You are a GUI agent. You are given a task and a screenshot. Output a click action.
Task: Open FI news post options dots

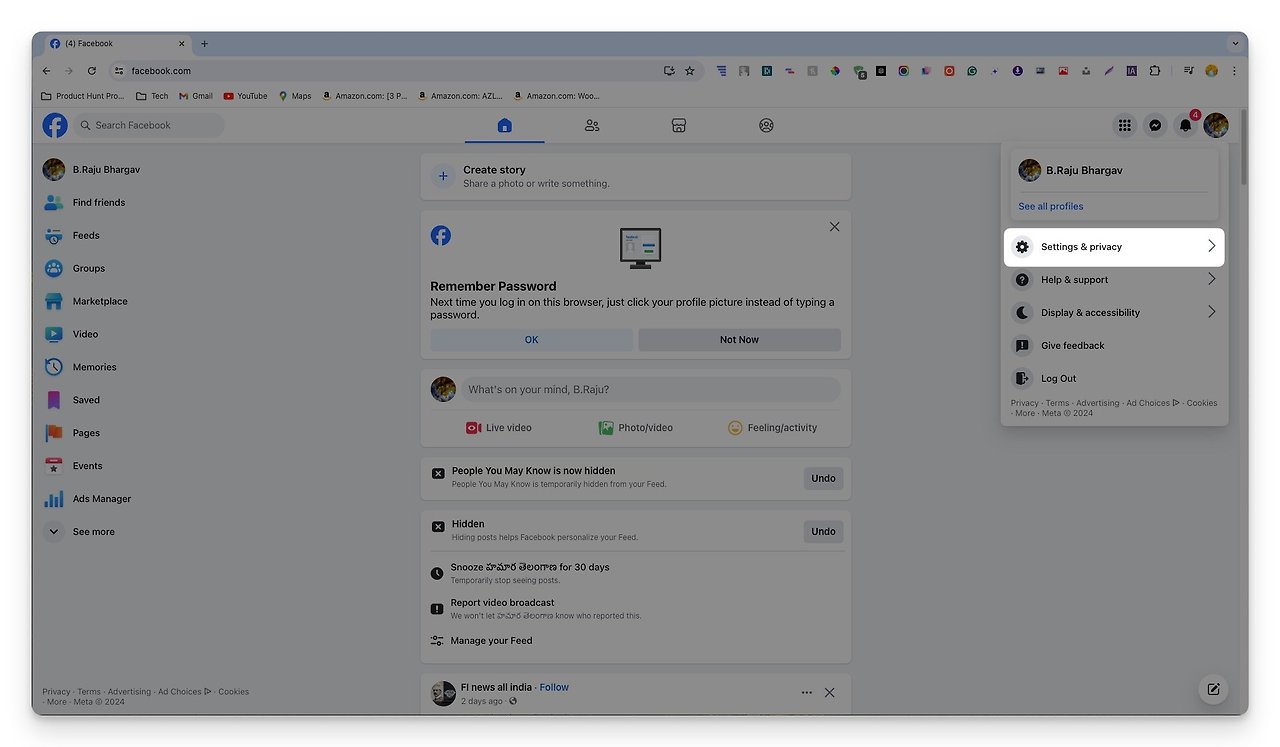(x=806, y=693)
